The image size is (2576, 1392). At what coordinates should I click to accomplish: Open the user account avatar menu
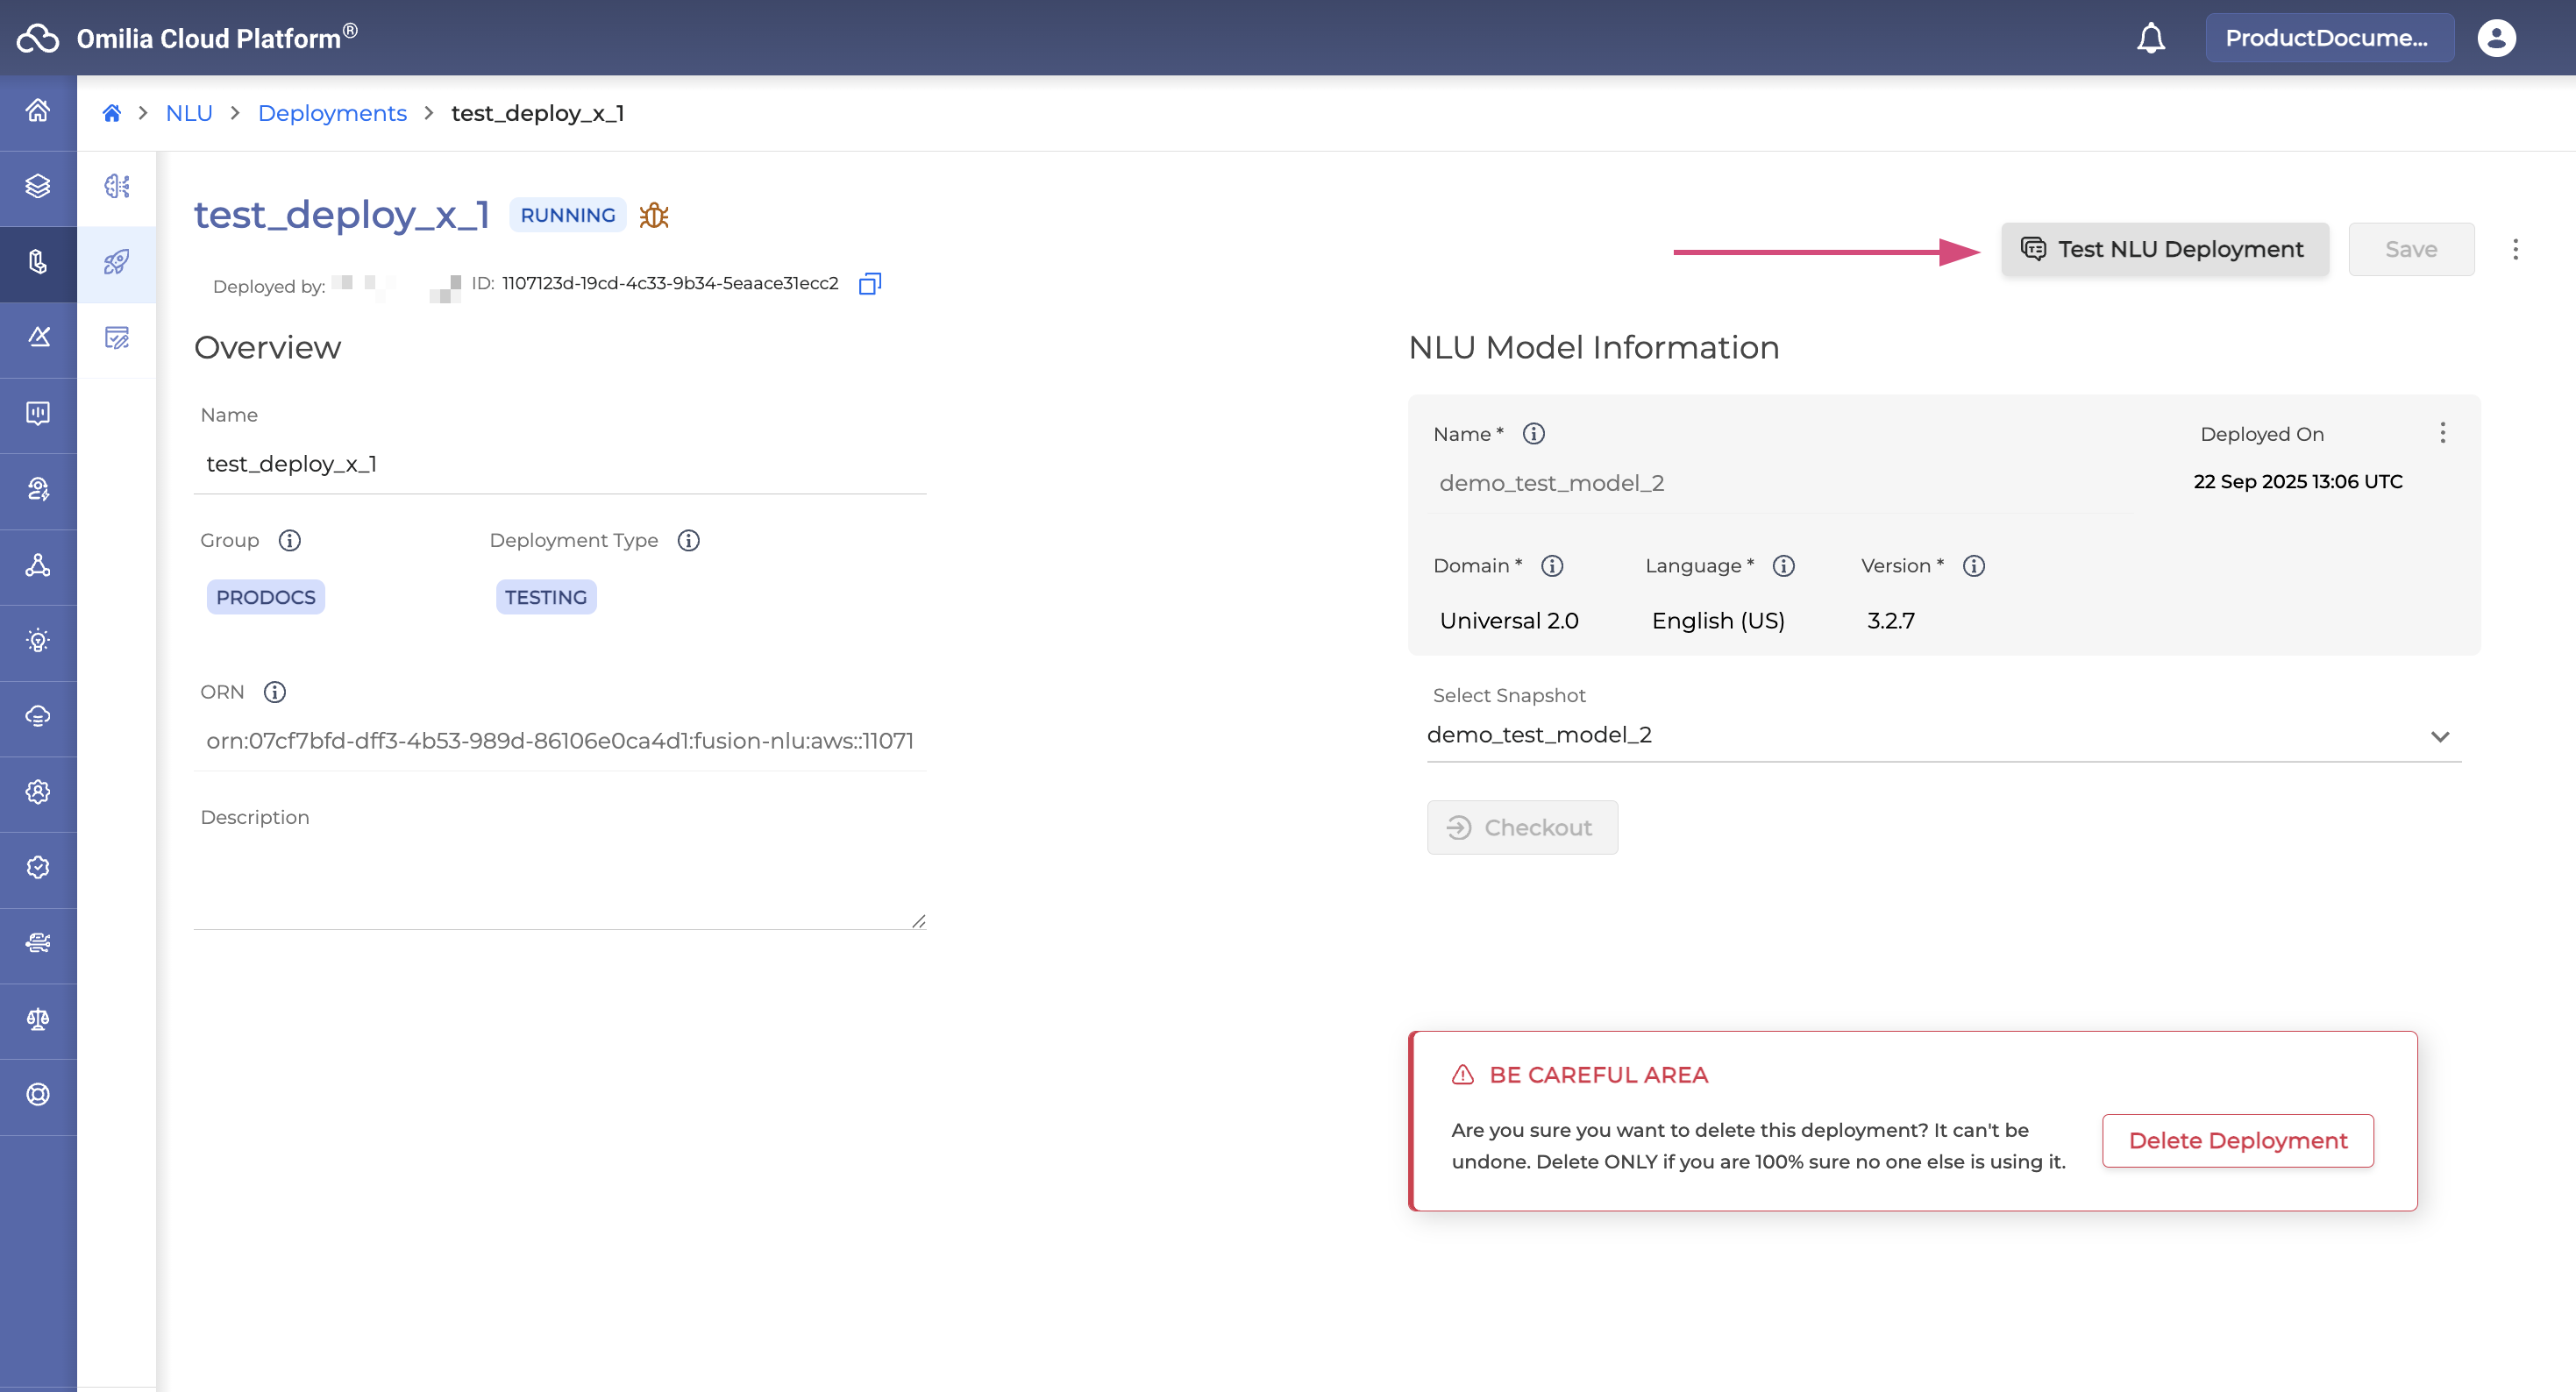2495,38
